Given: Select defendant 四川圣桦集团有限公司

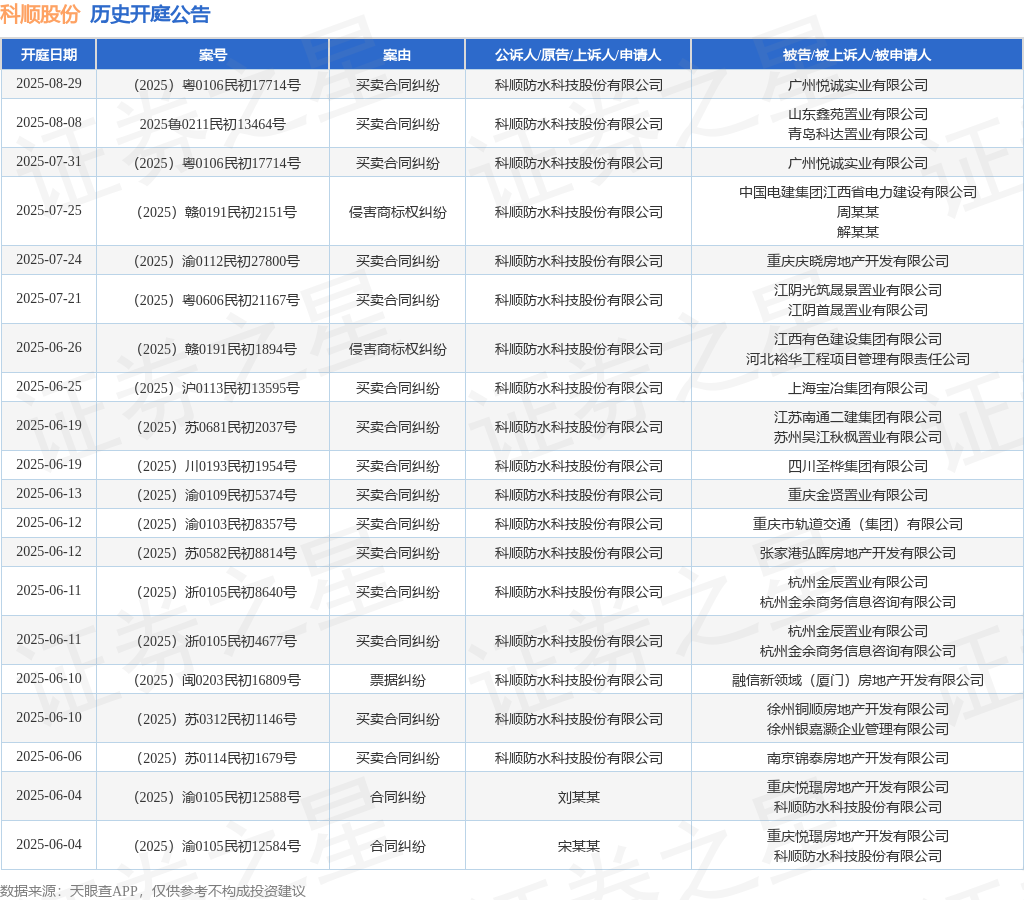Looking at the screenshot, I should [x=857, y=466].
